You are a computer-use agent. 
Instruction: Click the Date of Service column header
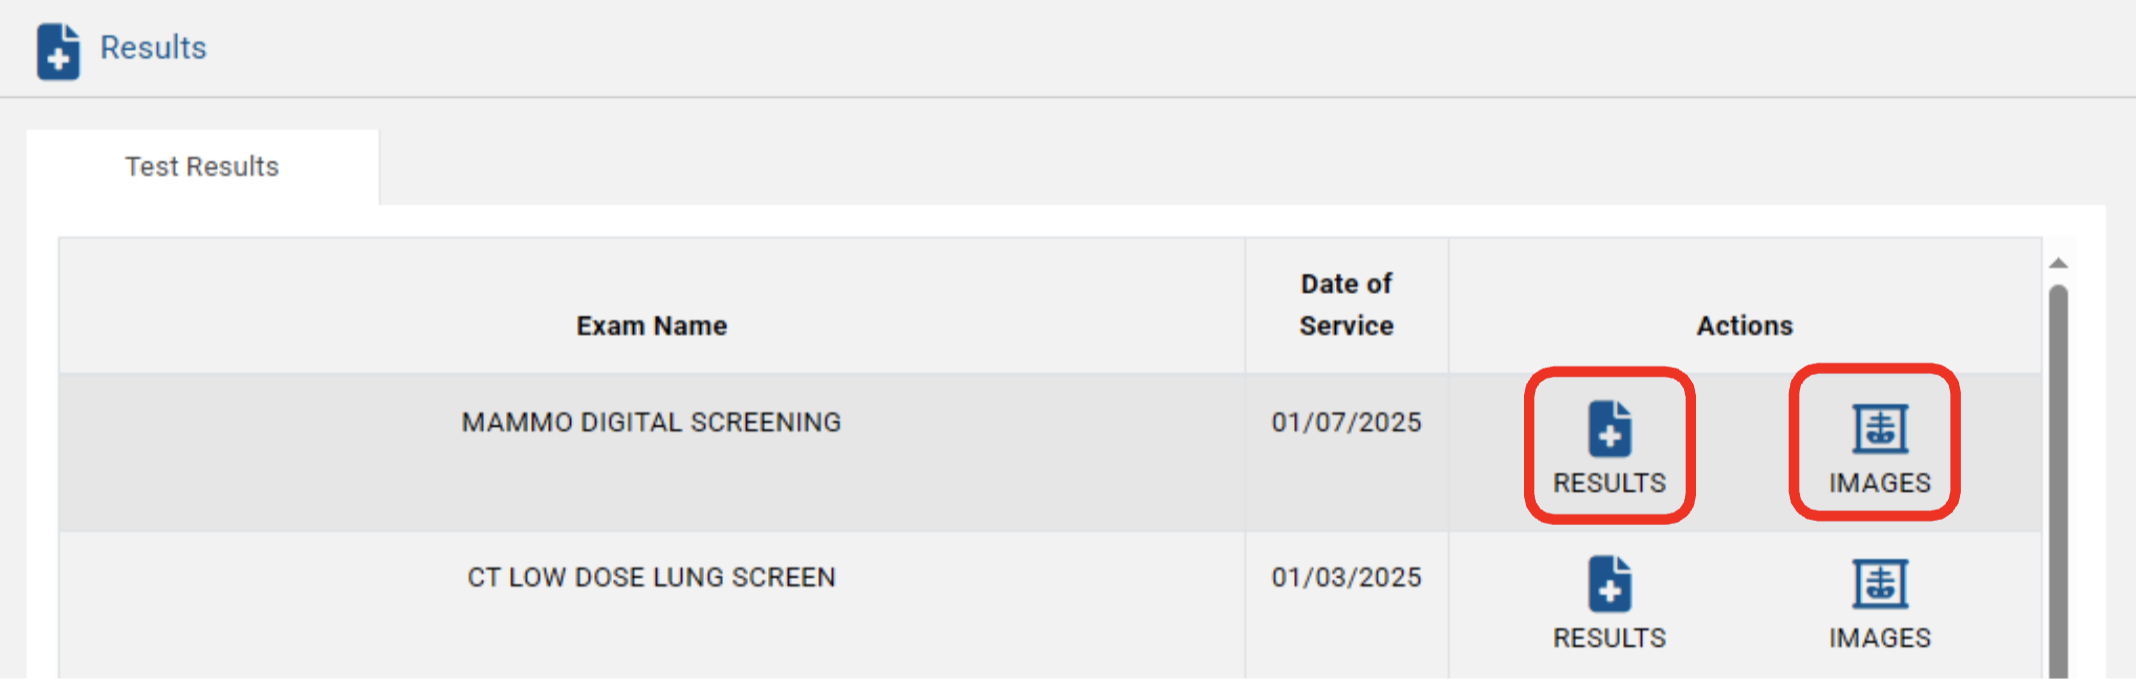pyautogui.click(x=1346, y=305)
